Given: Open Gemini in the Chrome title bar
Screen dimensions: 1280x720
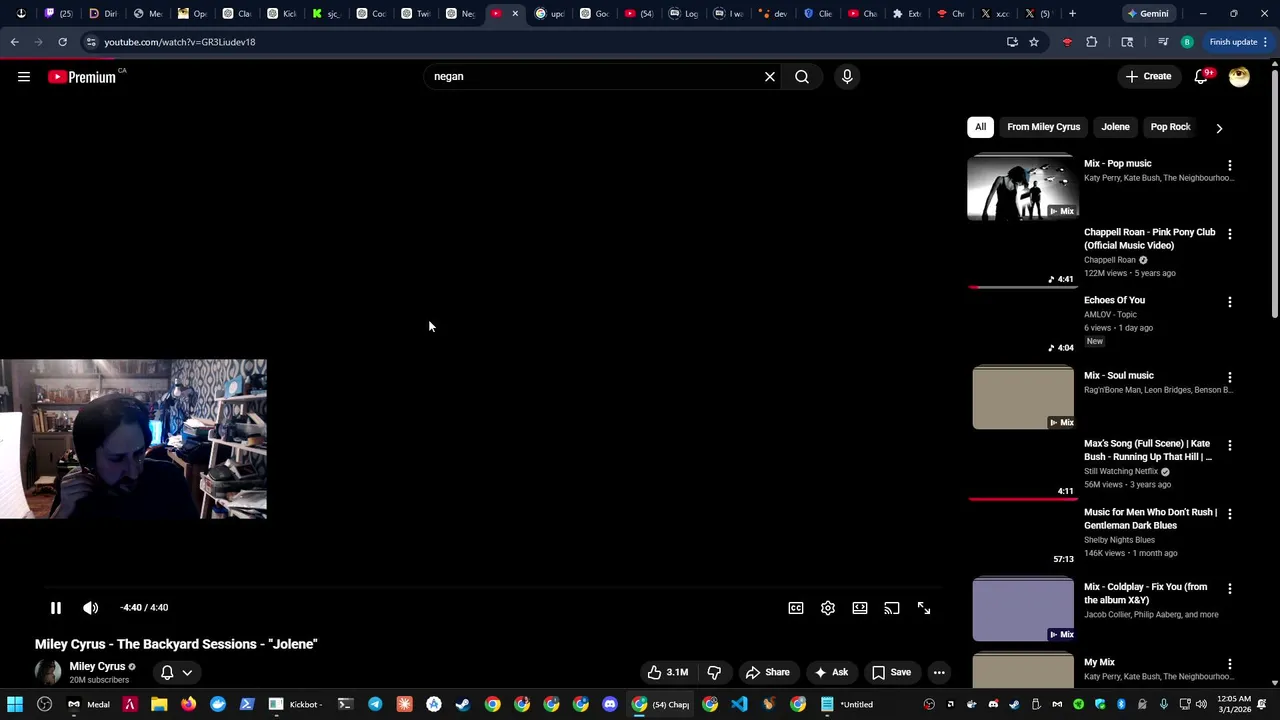Looking at the screenshot, I should click(x=1147, y=14).
